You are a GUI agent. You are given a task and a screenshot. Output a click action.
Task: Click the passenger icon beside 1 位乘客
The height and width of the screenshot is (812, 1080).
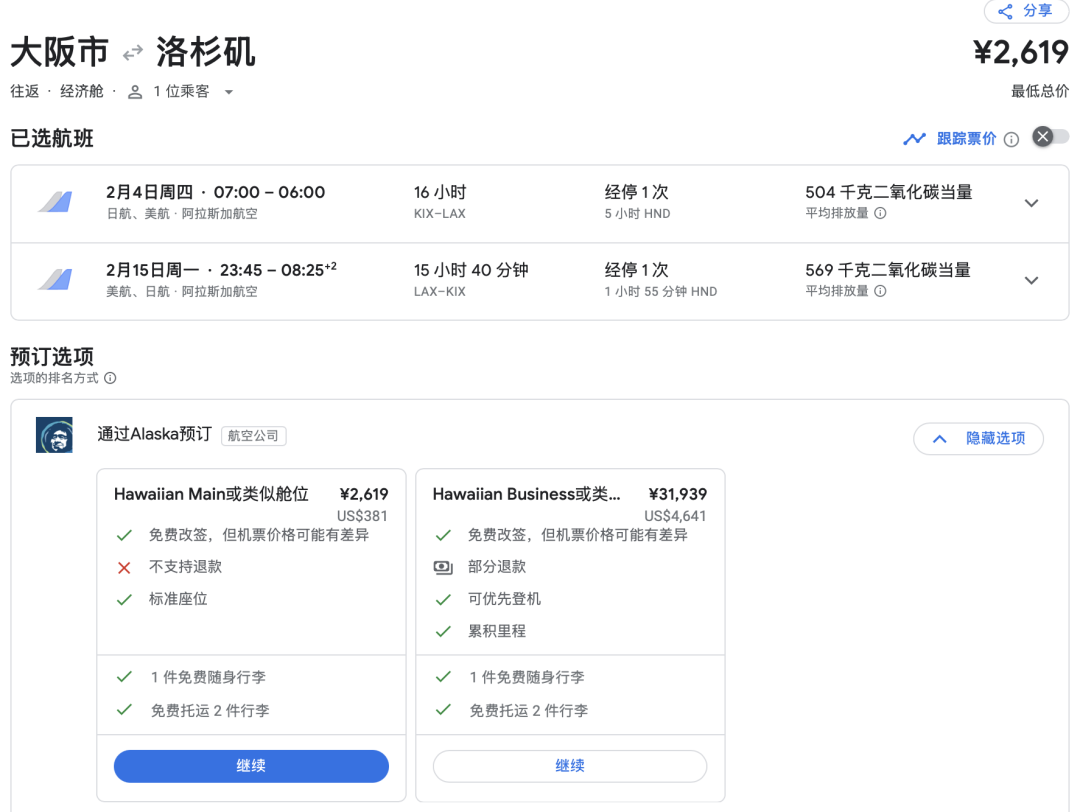(x=135, y=91)
